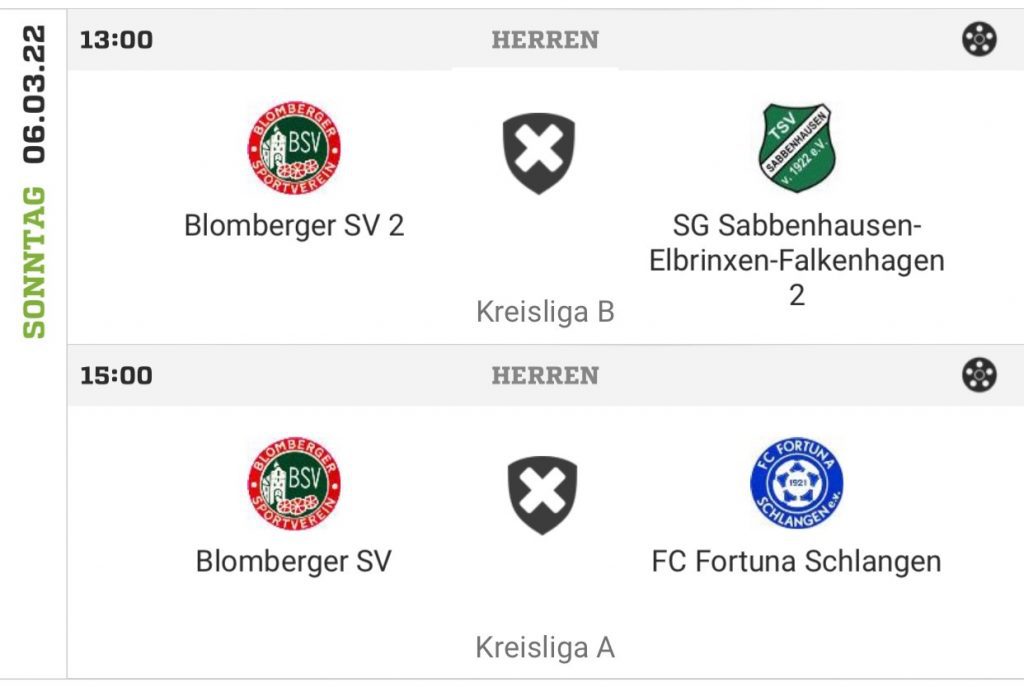Click the HERREN header of the 15:00 match

tap(545, 375)
